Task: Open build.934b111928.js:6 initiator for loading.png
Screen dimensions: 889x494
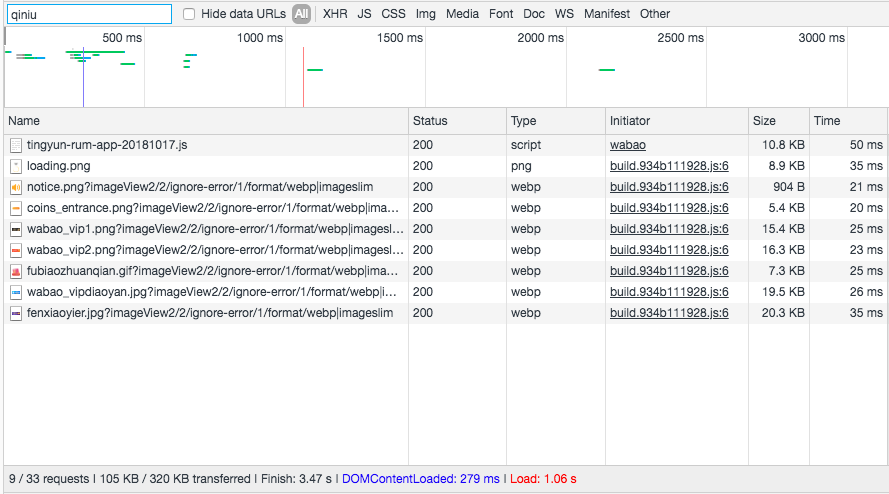Action: (669, 166)
